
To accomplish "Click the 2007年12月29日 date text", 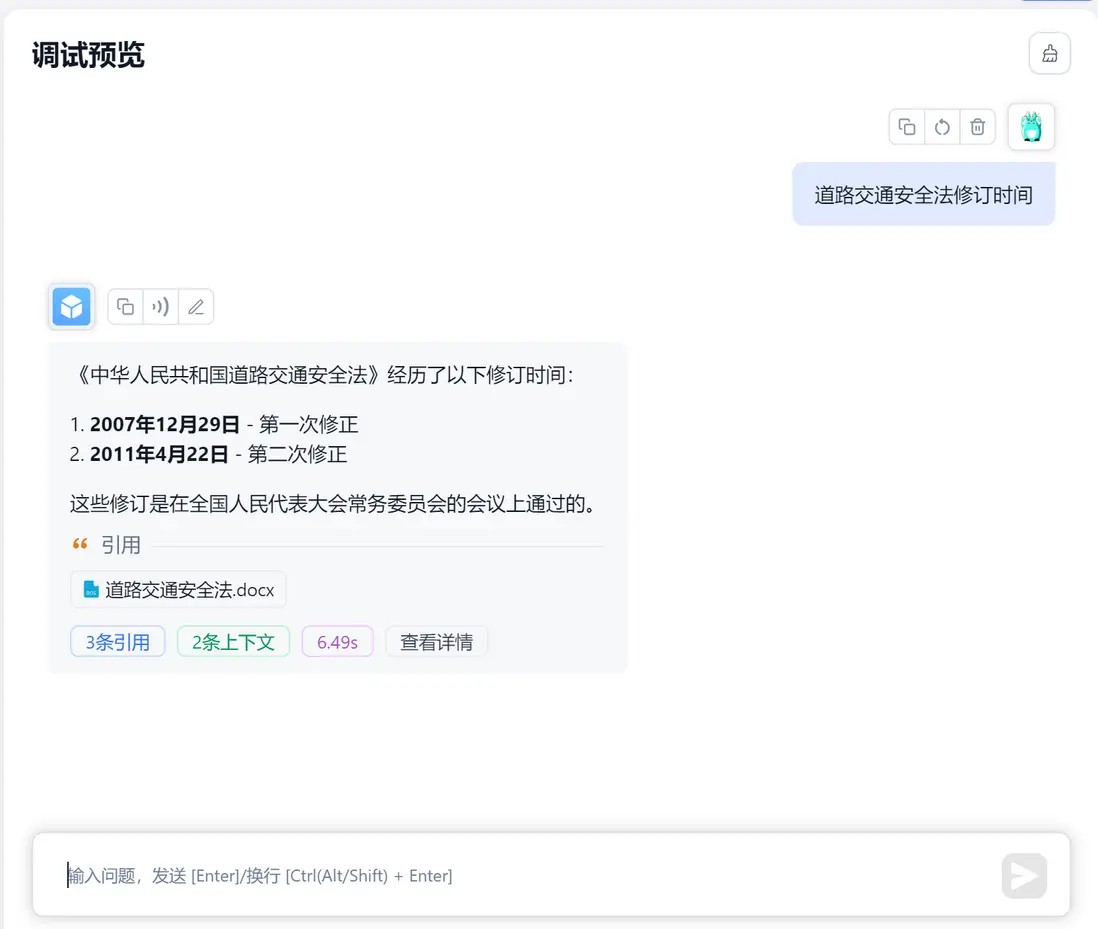I will coord(165,424).
